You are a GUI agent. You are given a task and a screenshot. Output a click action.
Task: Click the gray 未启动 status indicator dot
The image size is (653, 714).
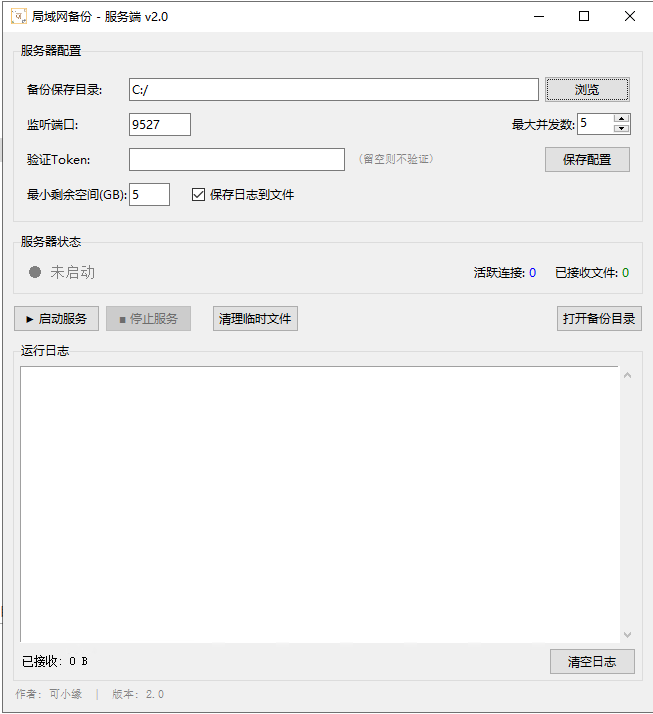pyautogui.click(x=35, y=272)
